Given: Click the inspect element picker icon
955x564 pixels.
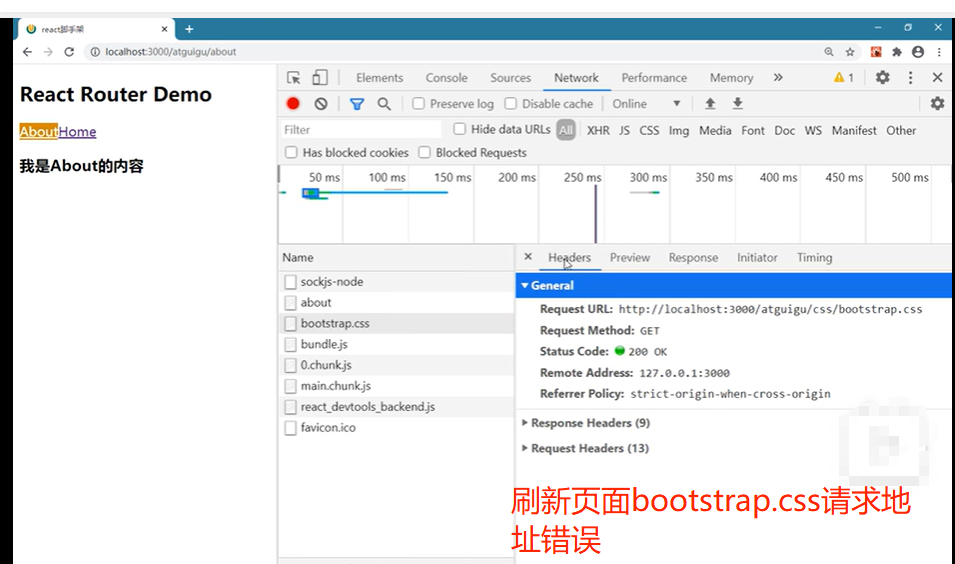Looking at the screenshot, I should (294, 77).
